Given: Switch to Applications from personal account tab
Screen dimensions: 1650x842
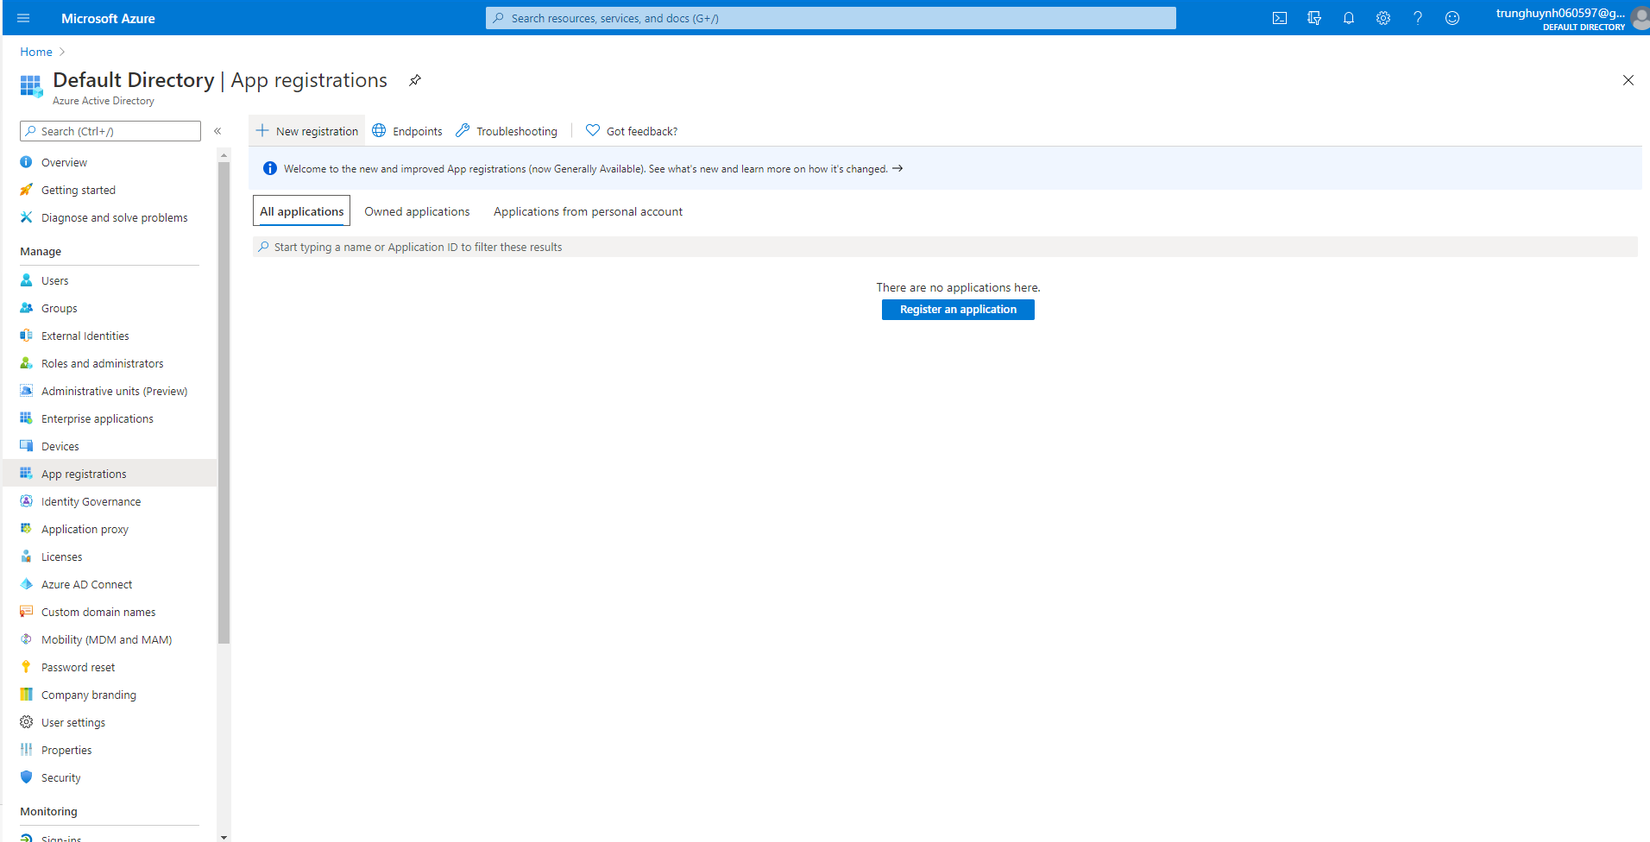Looking at the screenshot, I should [x=588, y=211].
